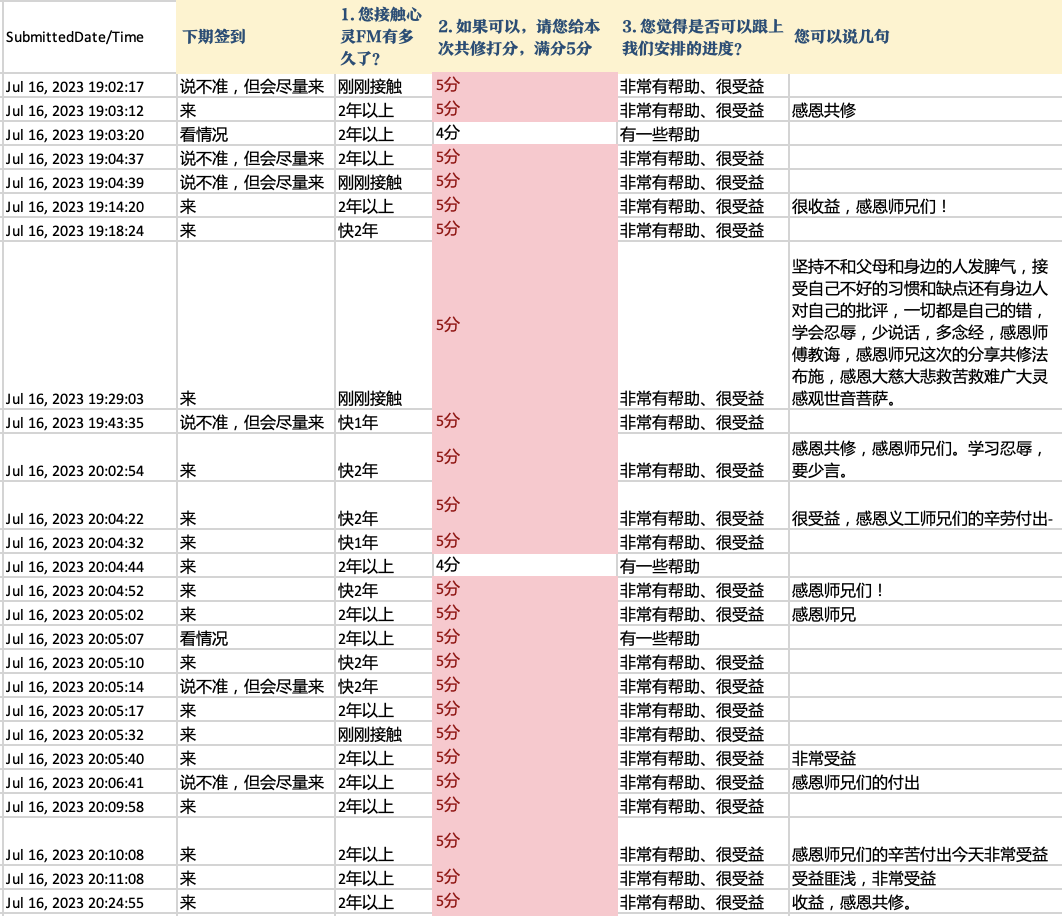Screen dimensions: 1062x916
Task: Click 快1年 in the 19:43:35 row
Action: click(x=358, y=423)
